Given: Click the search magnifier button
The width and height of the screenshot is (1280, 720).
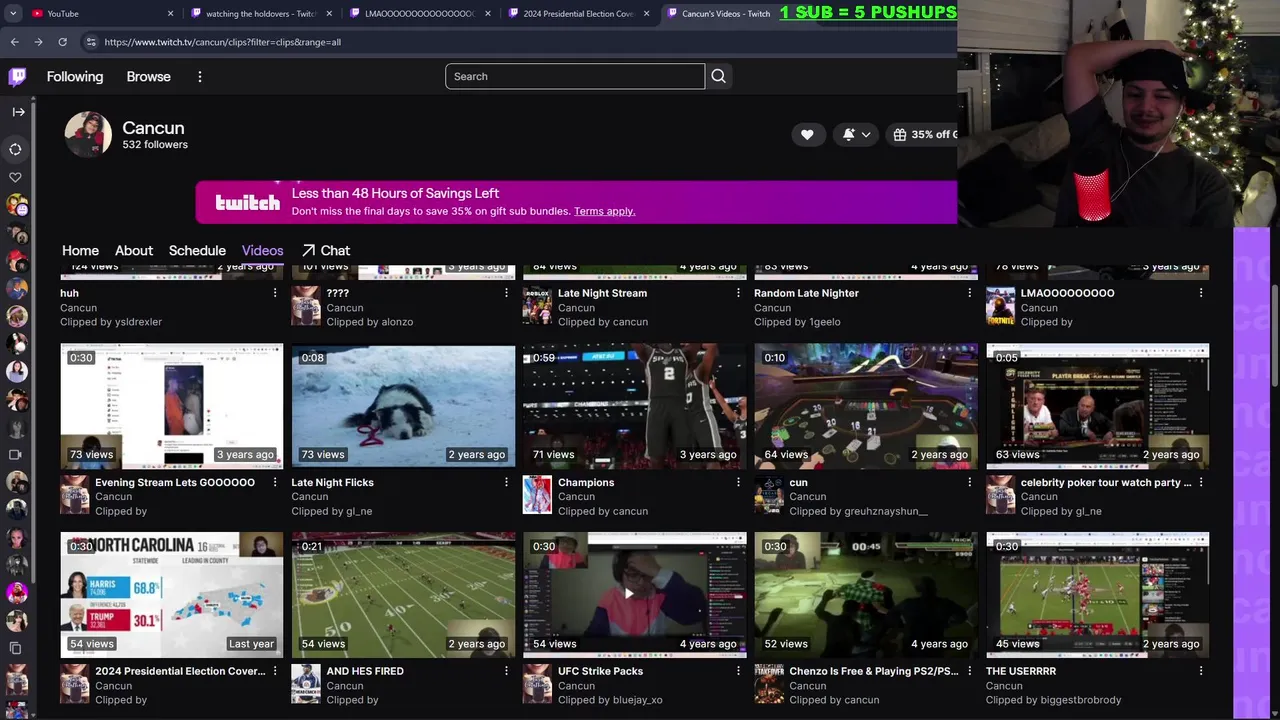Looking at the screenshot, I should point(718,76).
